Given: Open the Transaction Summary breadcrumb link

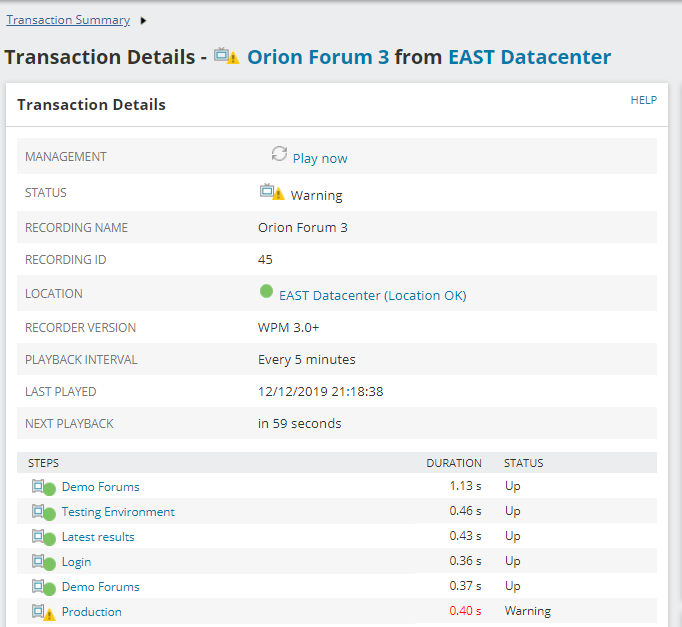Looking at the screenshot, I should [68, 20].
